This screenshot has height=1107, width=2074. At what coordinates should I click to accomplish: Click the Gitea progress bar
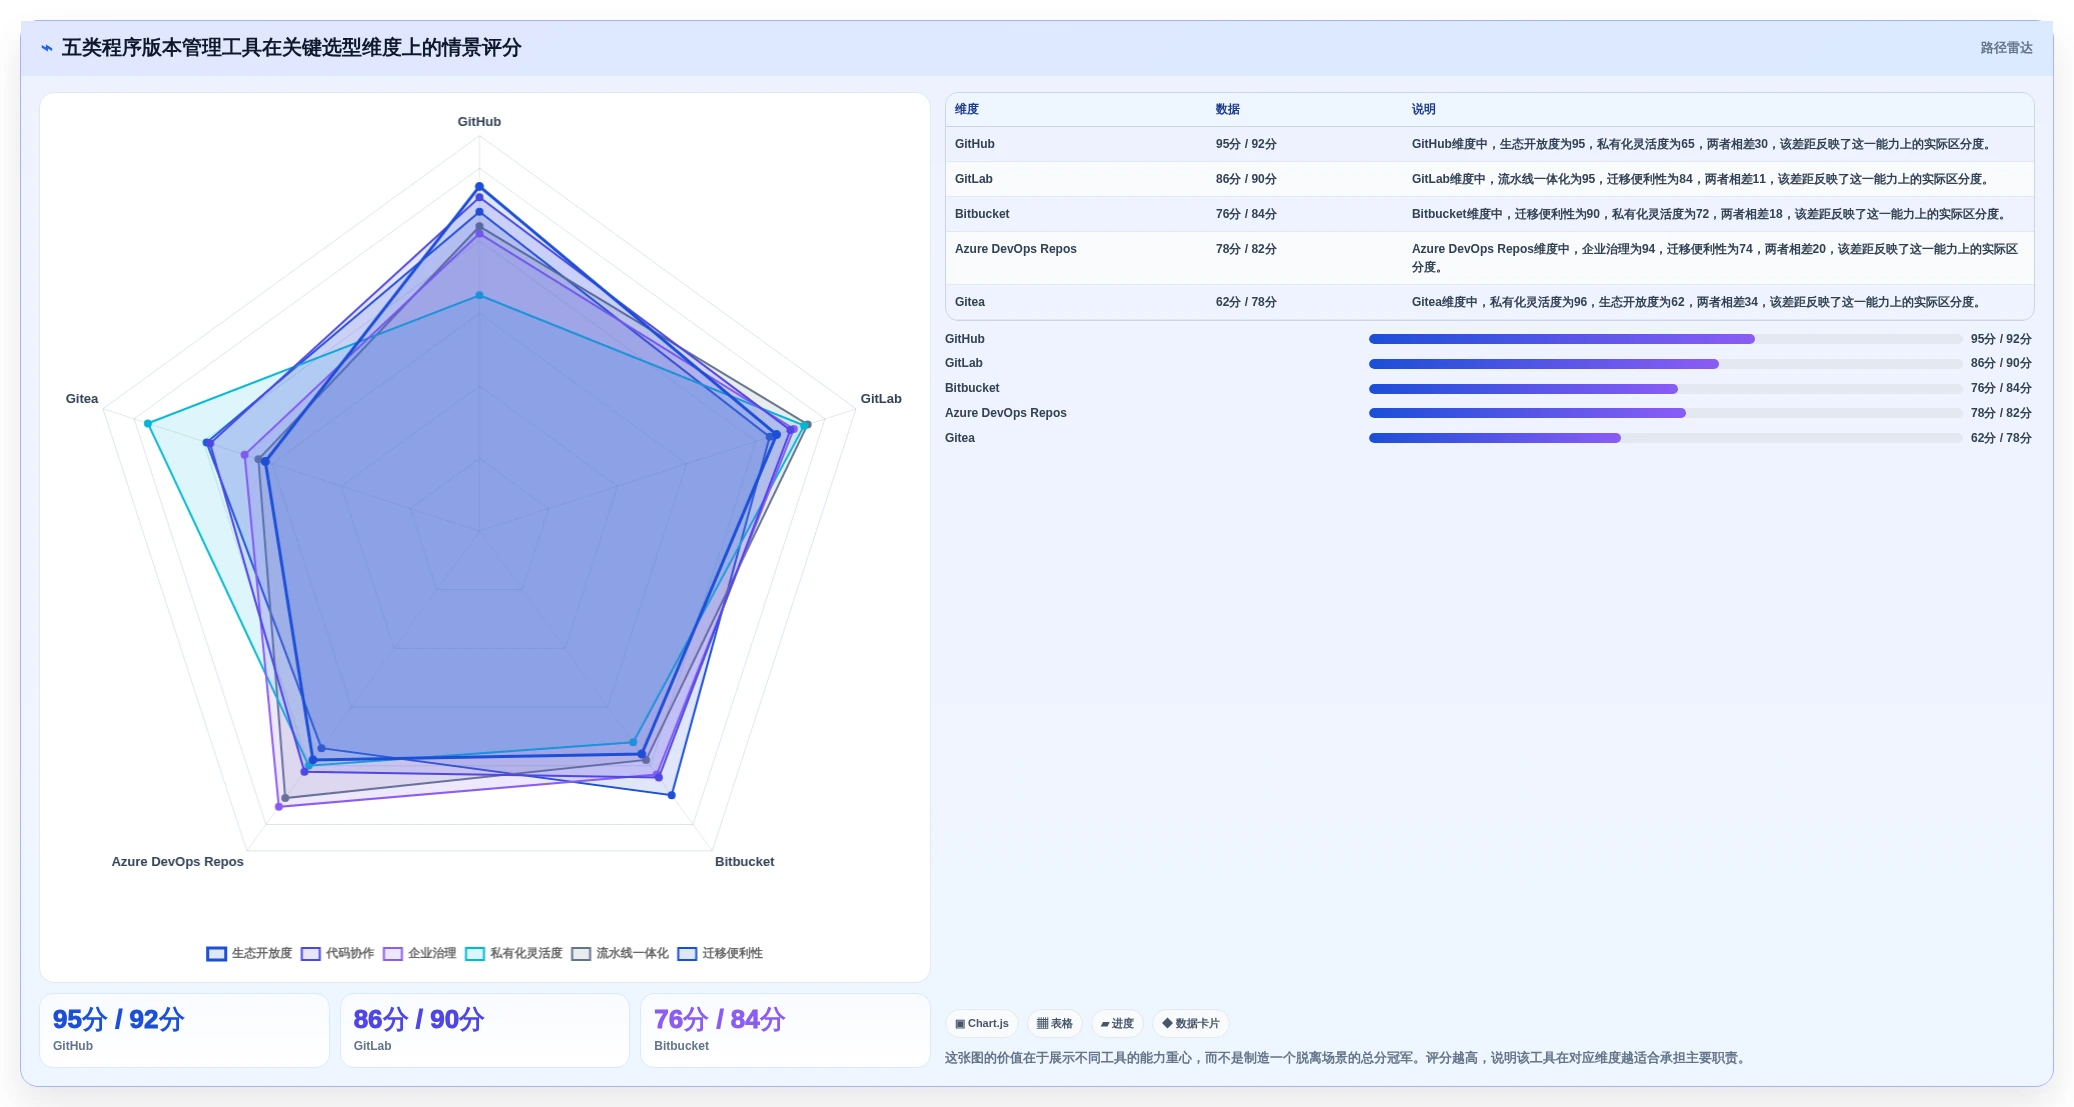pyautogui.click(x=1665, y=438)
